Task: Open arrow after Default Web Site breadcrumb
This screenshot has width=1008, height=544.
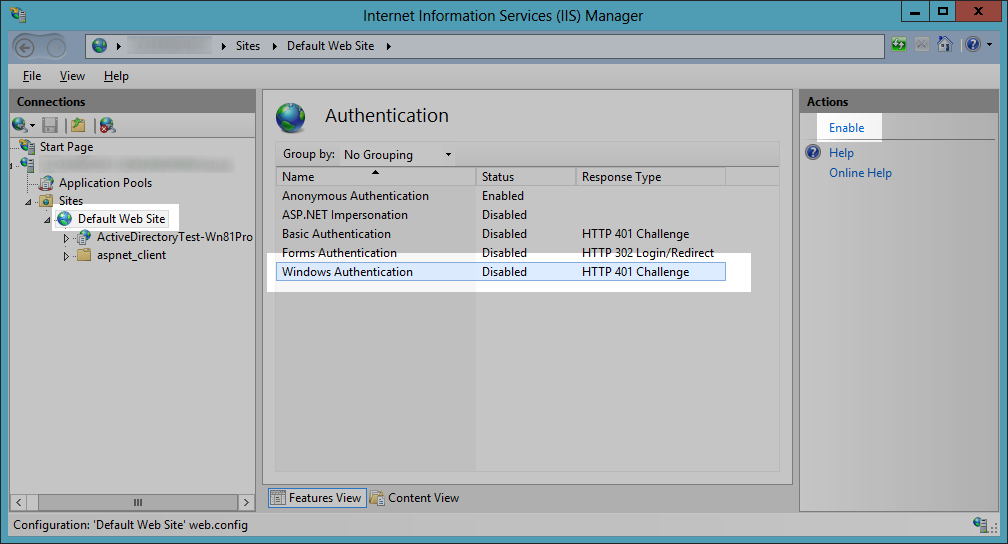Action: tap(388, 46)
